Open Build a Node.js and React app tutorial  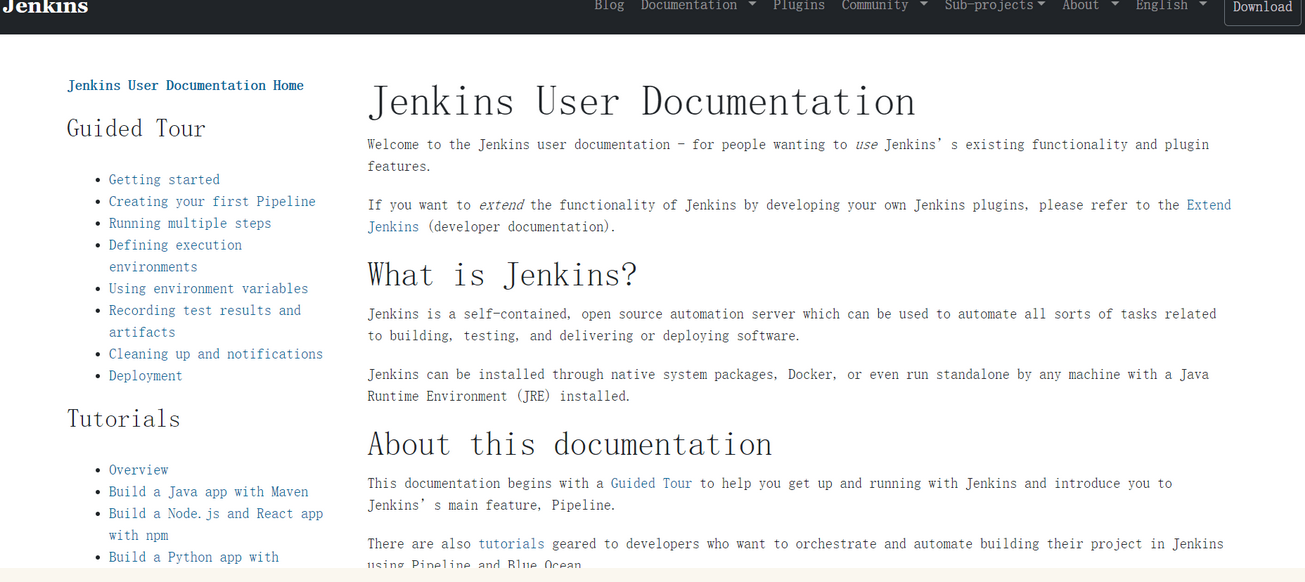pos(216,524)
